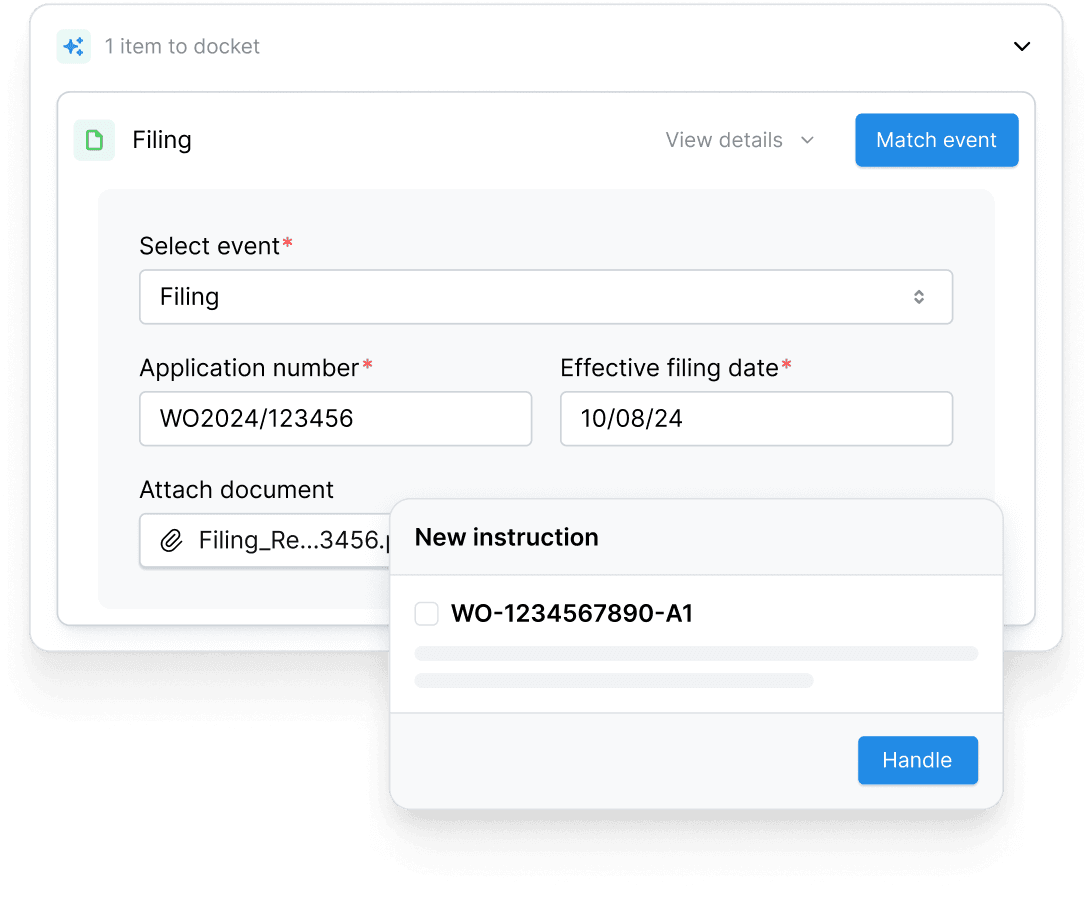Viewport: 1091px width, 899px height.
Task: Open the Select event dropdown showing Filing
Action: click(545, 297)
